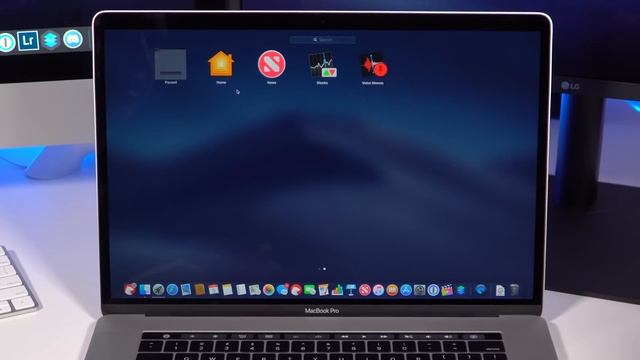Open Messages with the notification badge

[282, 290]
